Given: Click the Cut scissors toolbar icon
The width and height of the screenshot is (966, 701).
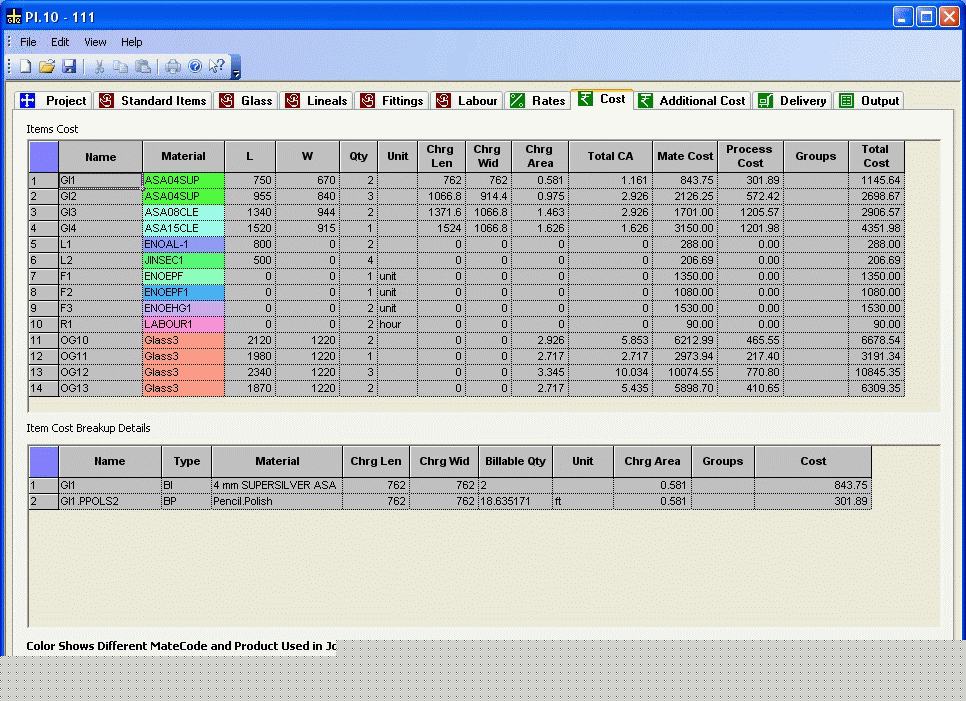Looking at the screenshot, I should pyautogui.click(x=99, y=67).
